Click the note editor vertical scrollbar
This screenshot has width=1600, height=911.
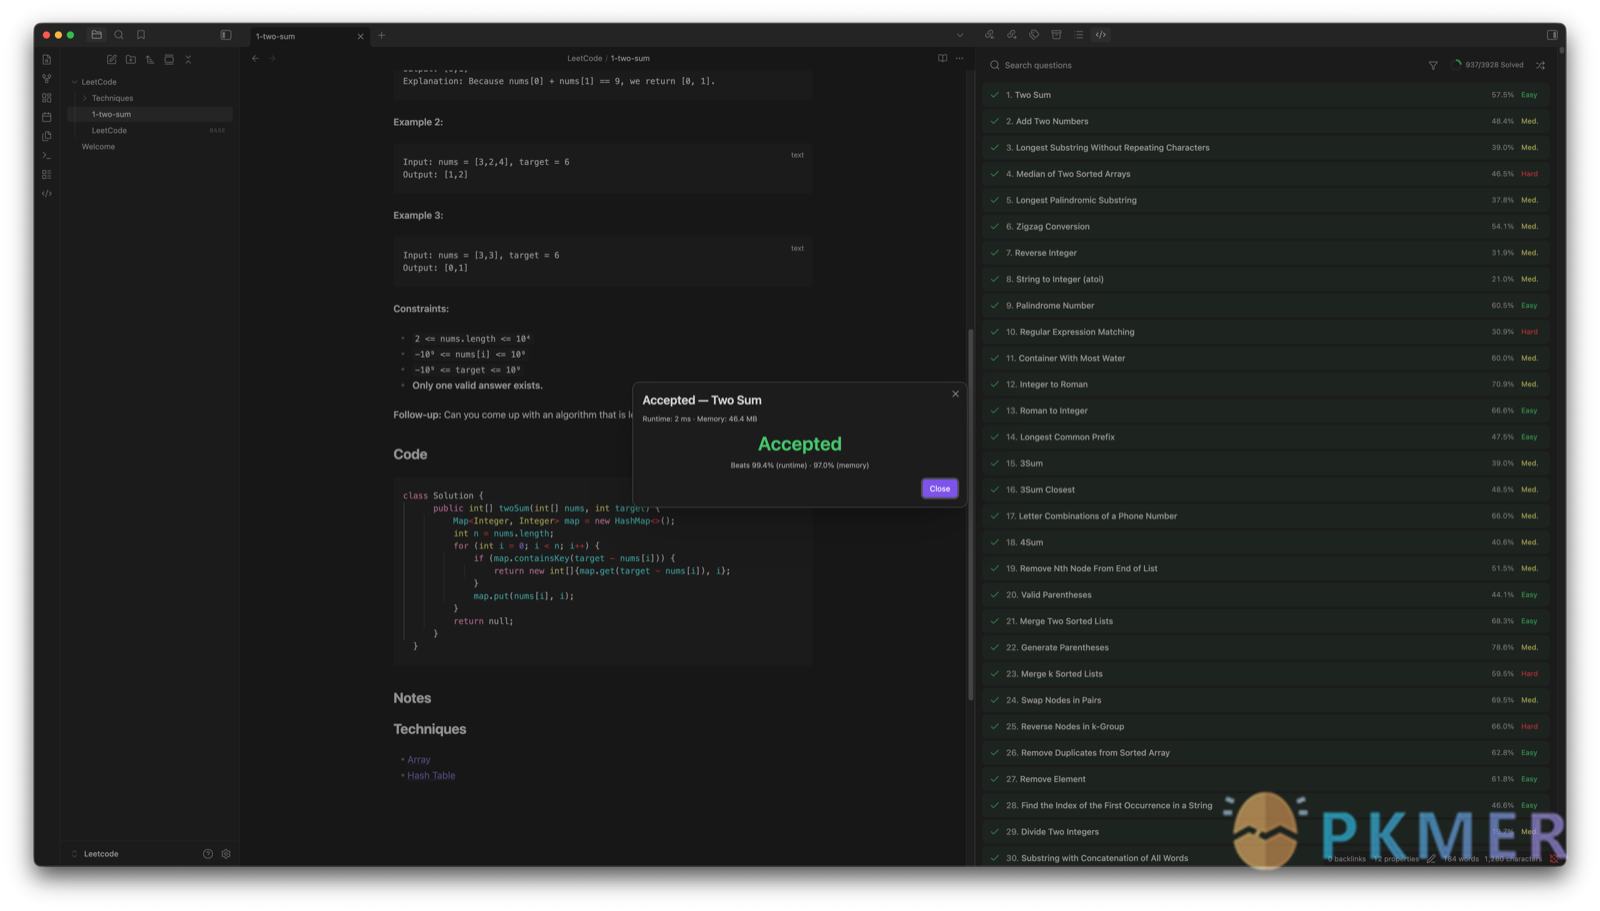click(x=970, y=514)
